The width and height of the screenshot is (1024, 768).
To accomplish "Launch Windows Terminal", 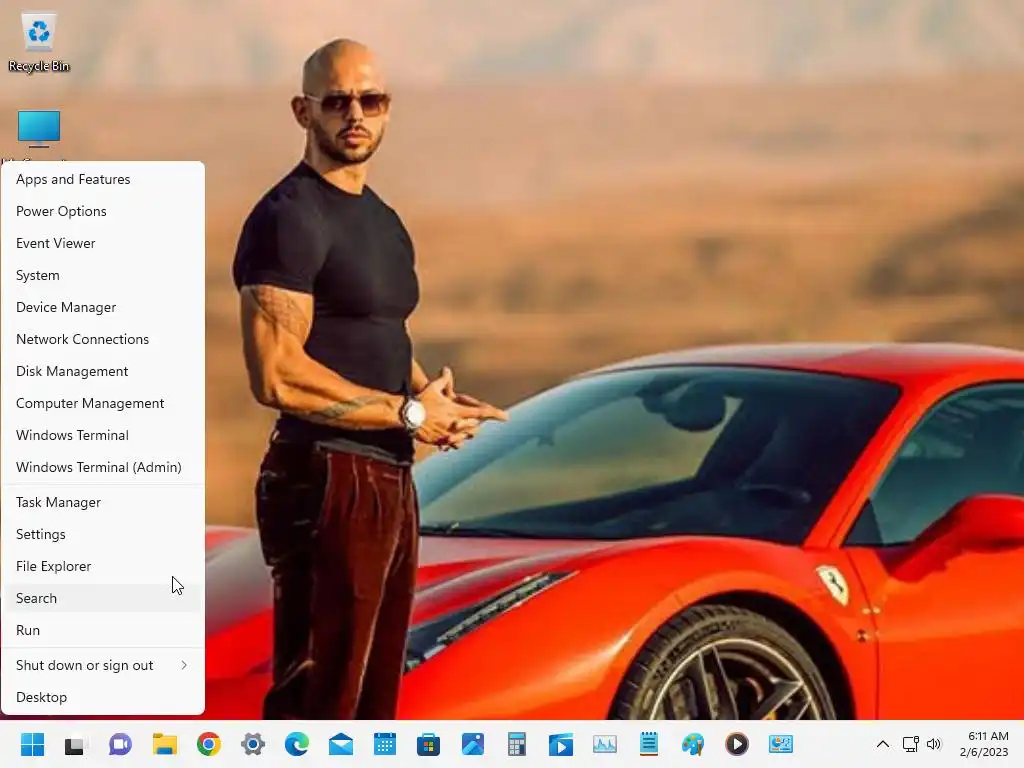I will pyautogui.click(x=103, y=435).
